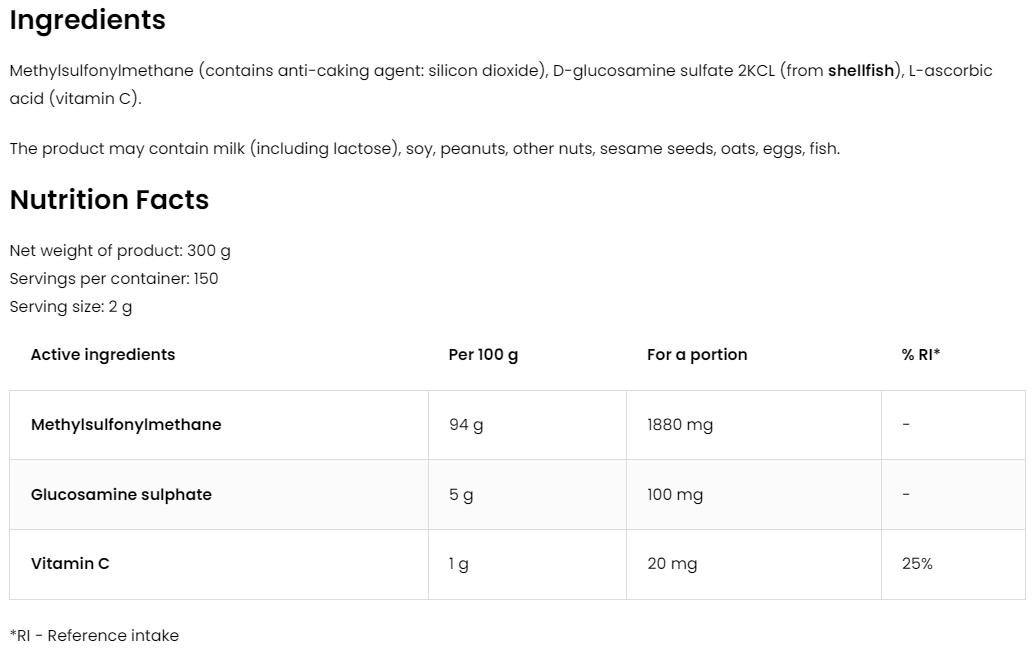Click the For a portion column header
Viewport: 1032px width, 652px height.
click(697, 355)
